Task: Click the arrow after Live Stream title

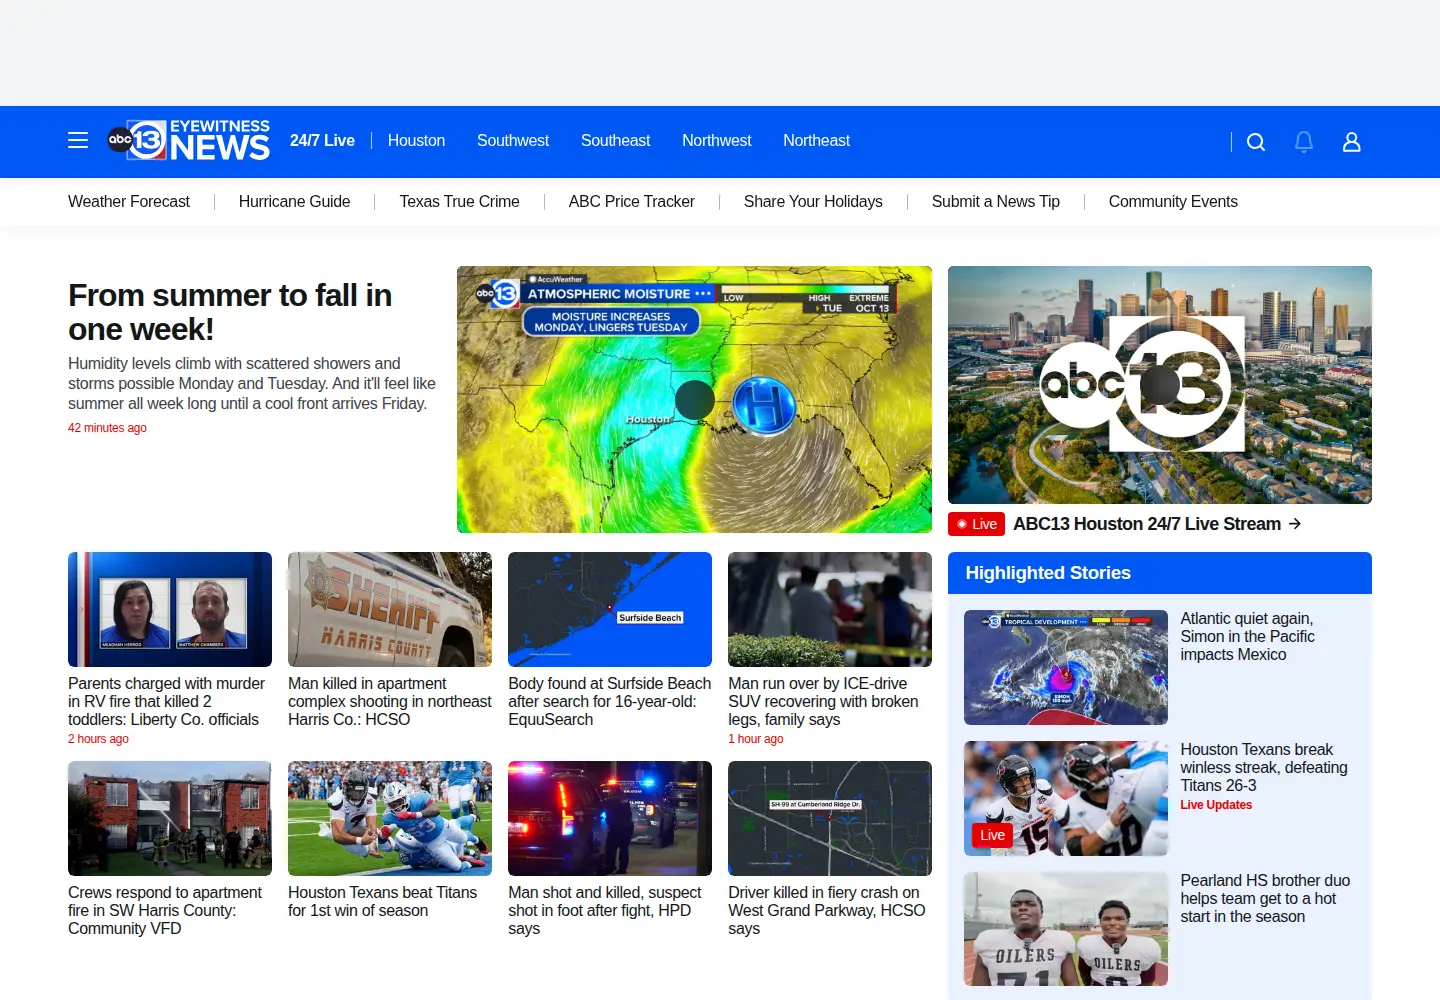Action: click(x=1295, y=524)
